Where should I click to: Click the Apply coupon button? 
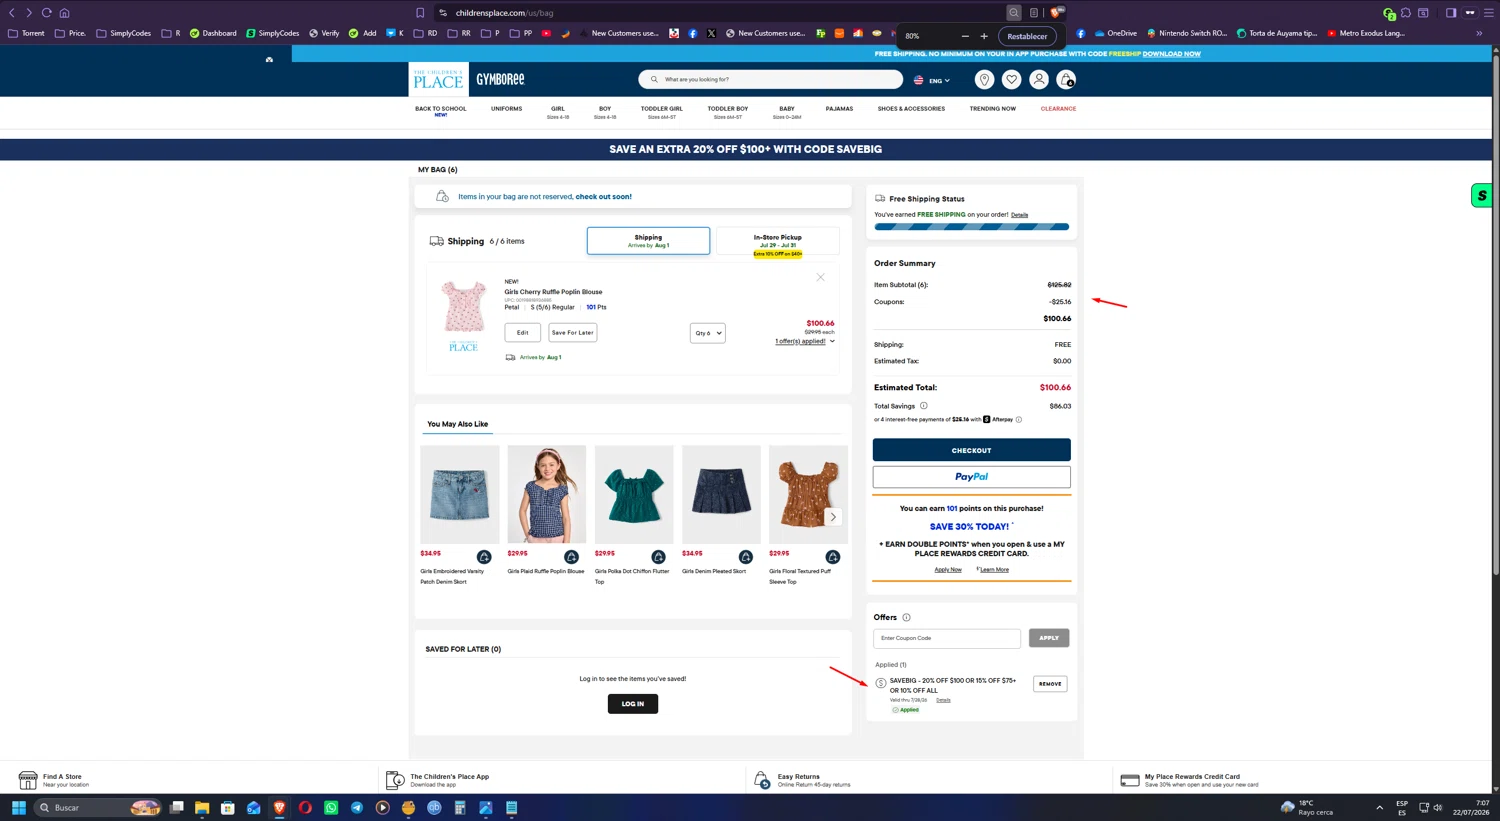tap(1049, 638)
